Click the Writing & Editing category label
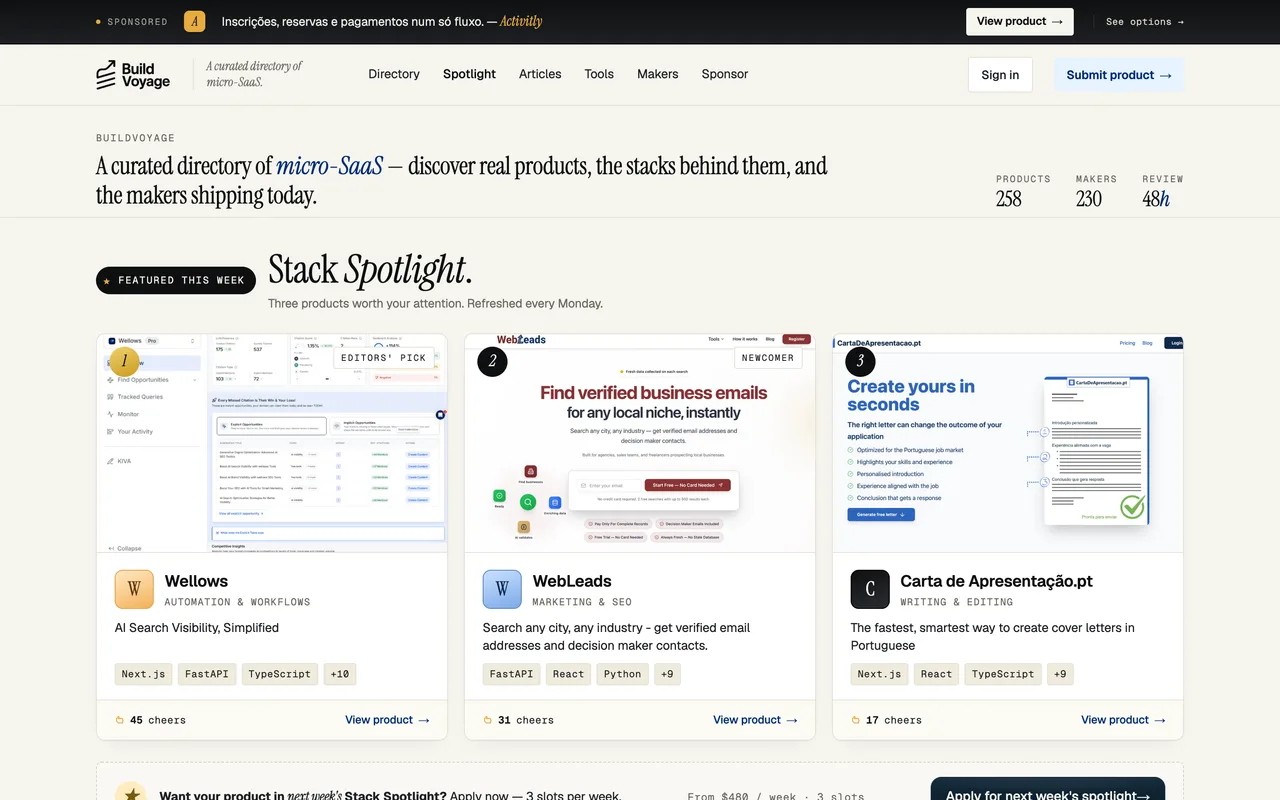1280x800 pixels. tap(957, 602)
